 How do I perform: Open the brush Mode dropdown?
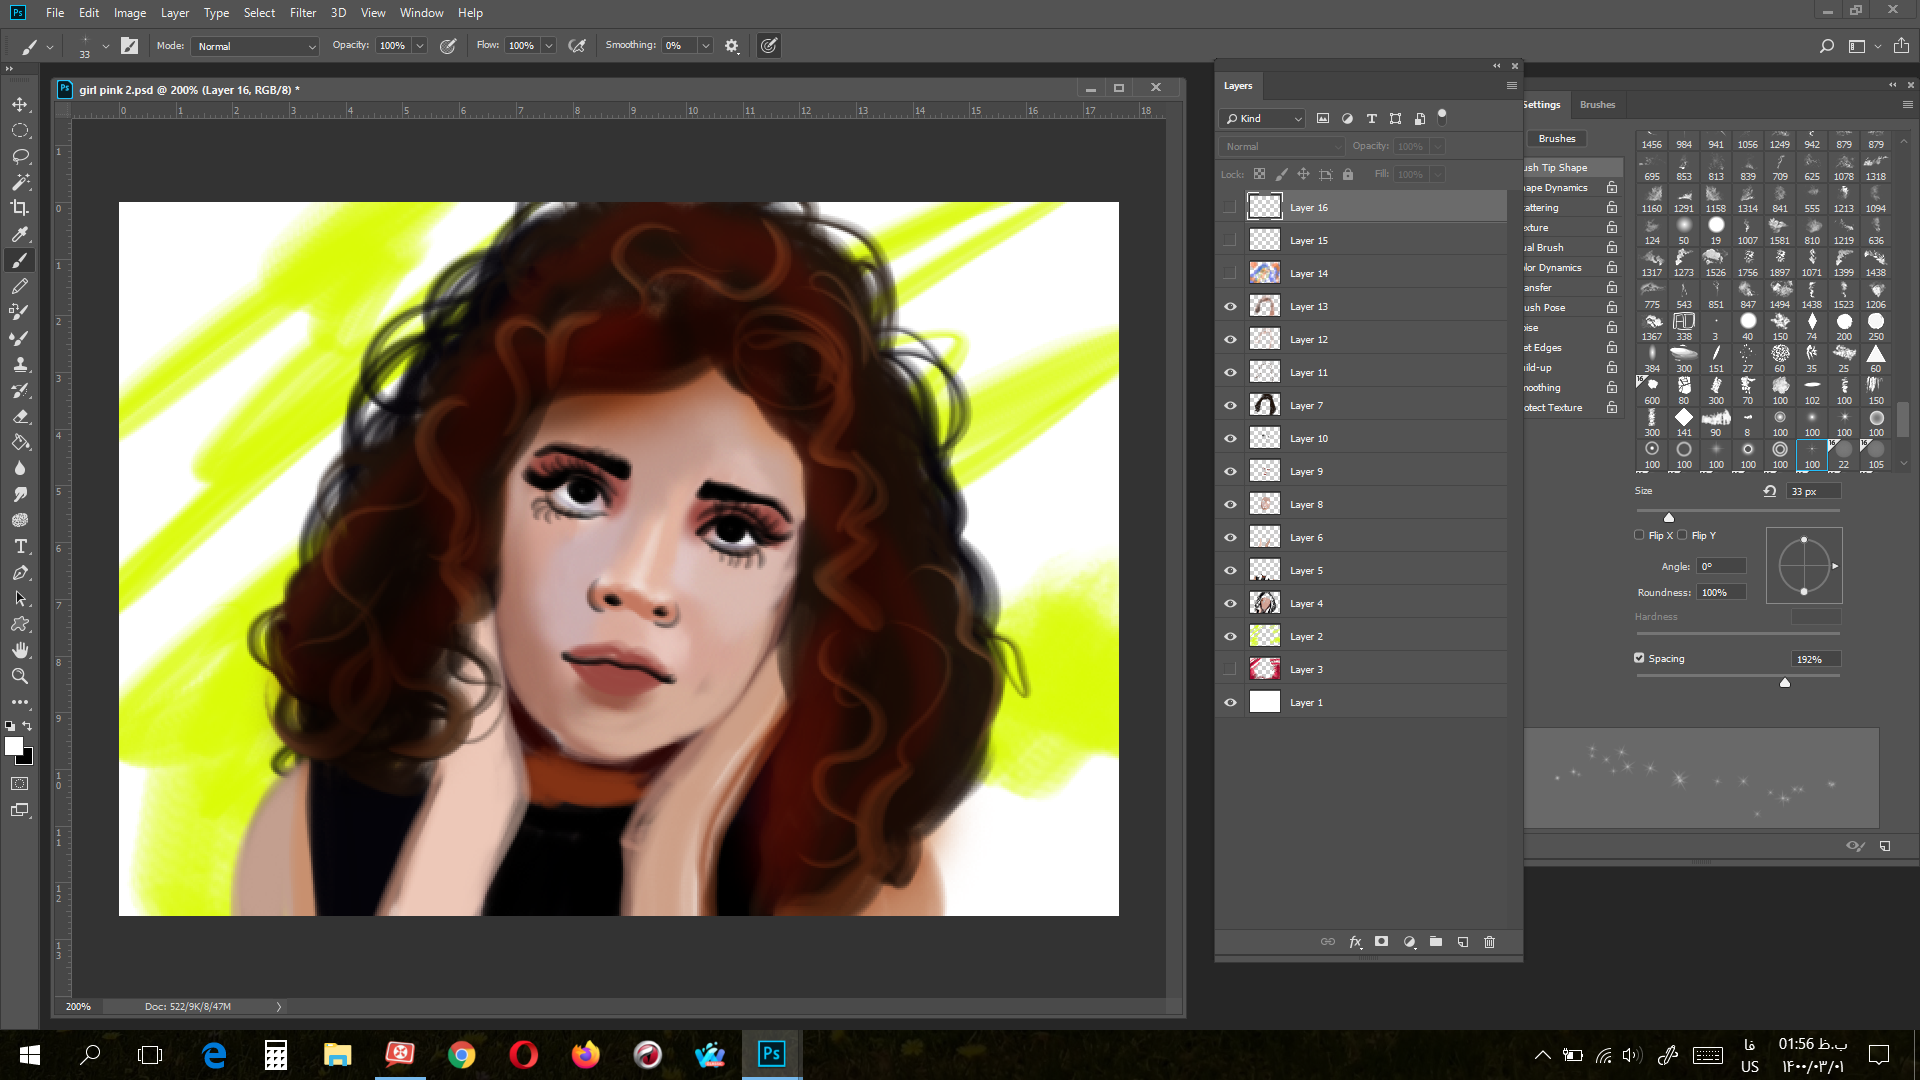[256, 46]
